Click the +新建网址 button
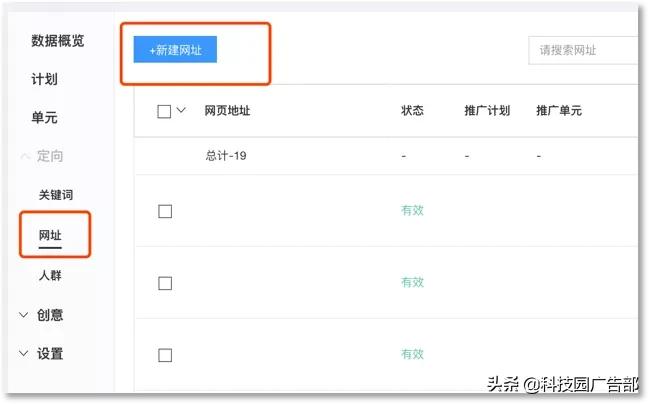The width and height of the screenshot is (650, 404). (175, 49)
